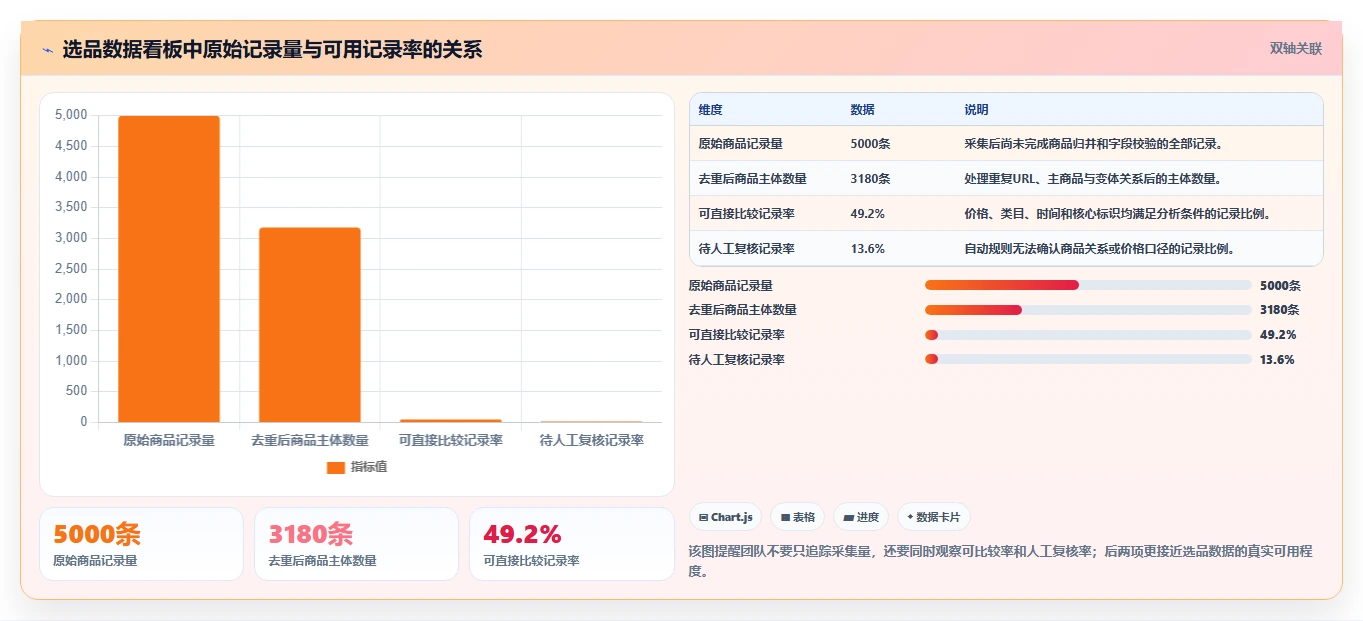Click the 去重后商品主体数量 progress bar

point(1088,310)
